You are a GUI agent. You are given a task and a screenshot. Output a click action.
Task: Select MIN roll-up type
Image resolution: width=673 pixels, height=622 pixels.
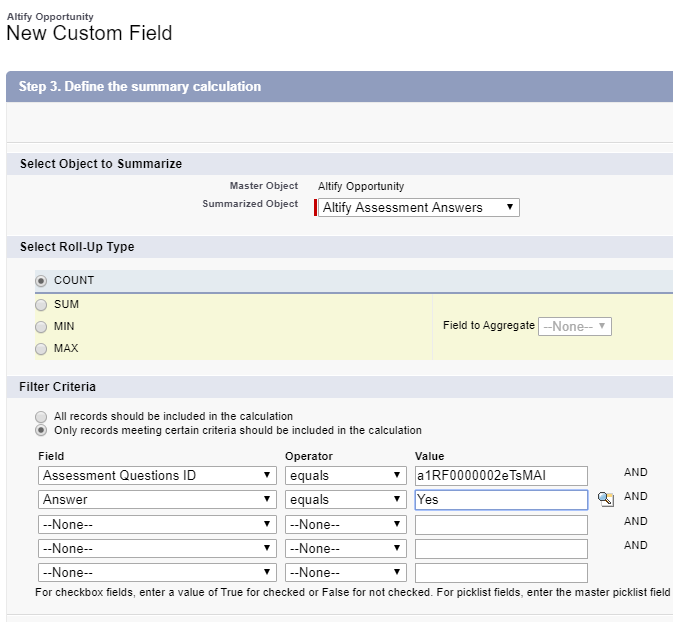click(x=41, y=327)
